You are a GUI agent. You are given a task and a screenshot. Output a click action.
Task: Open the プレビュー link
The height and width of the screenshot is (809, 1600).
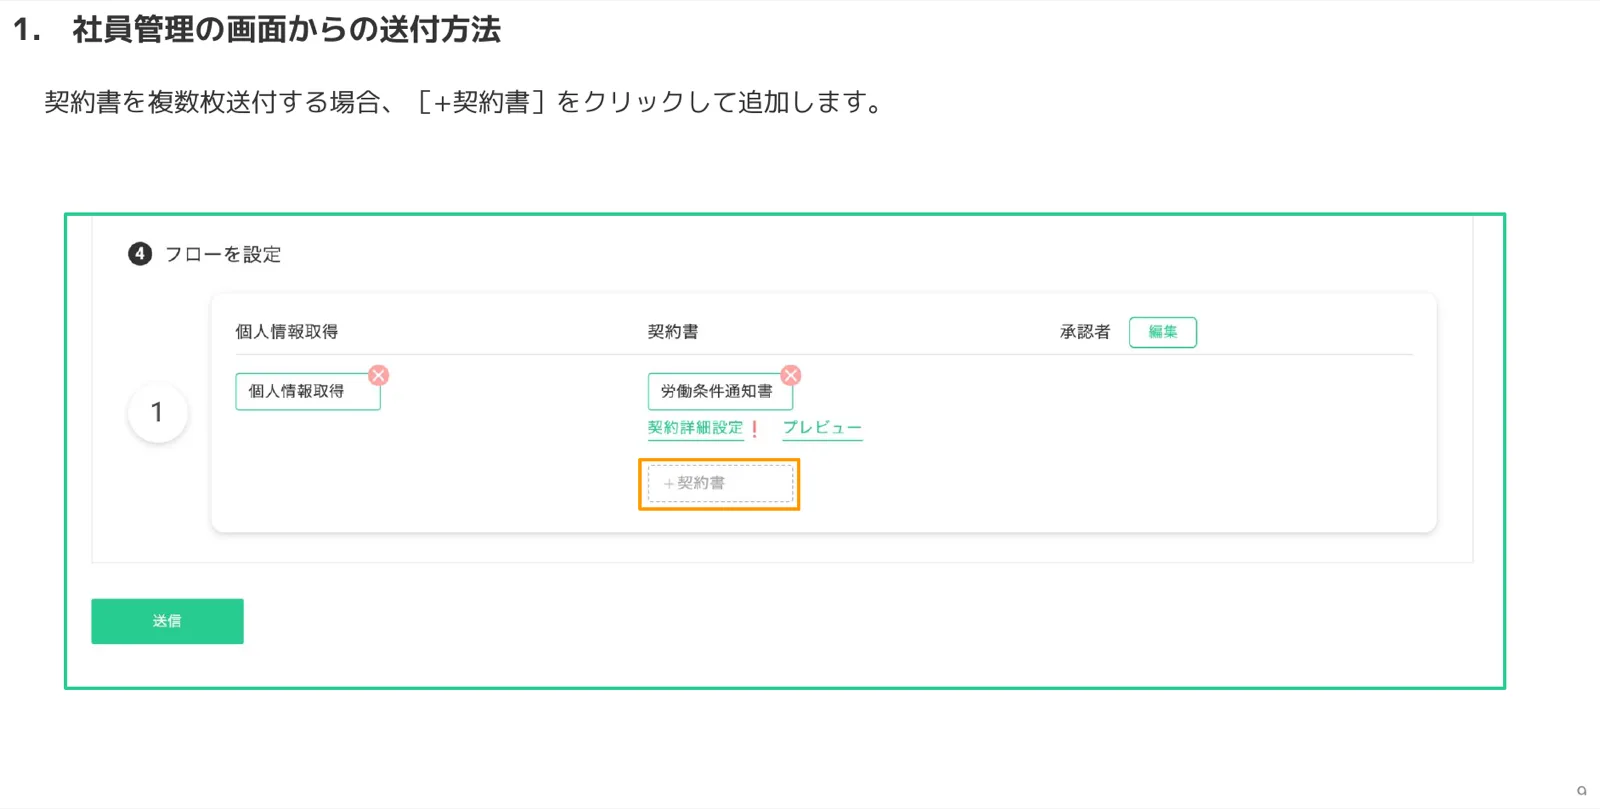tap(822, 428)
